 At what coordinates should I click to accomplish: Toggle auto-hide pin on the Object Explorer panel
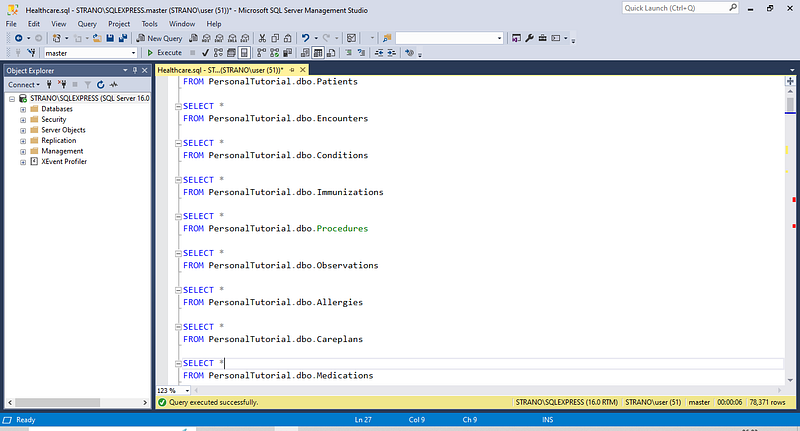tap(135, 70)
